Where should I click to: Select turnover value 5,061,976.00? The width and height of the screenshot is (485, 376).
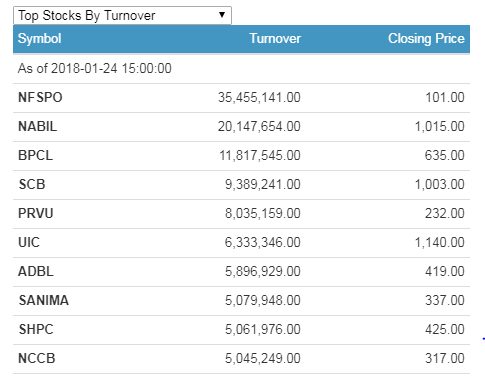point(263,329)
